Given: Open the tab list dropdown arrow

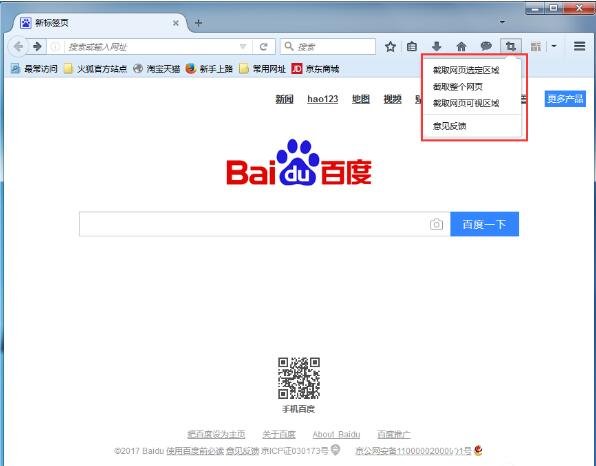Looking at the screenshot, I should (502, 22).
